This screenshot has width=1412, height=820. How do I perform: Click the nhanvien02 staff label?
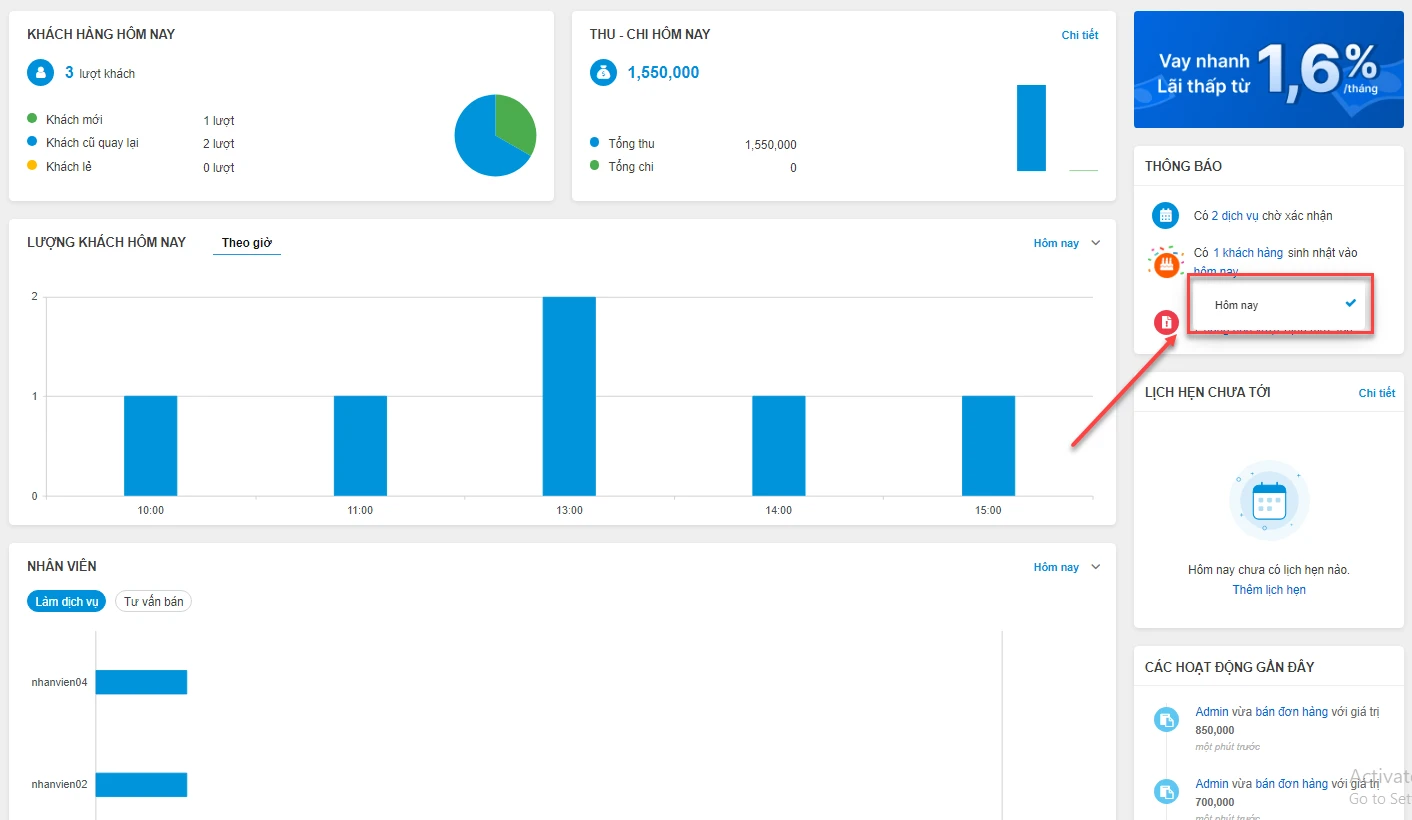click(x=59, y=785)
